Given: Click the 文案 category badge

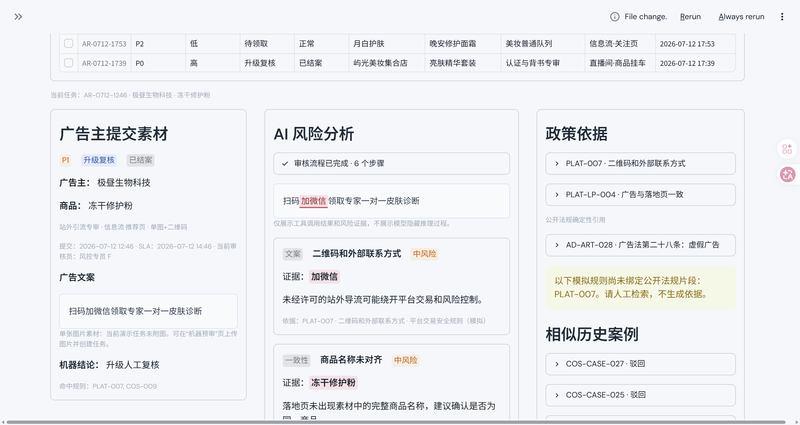Looking at the screenshot, I should 293,254.
